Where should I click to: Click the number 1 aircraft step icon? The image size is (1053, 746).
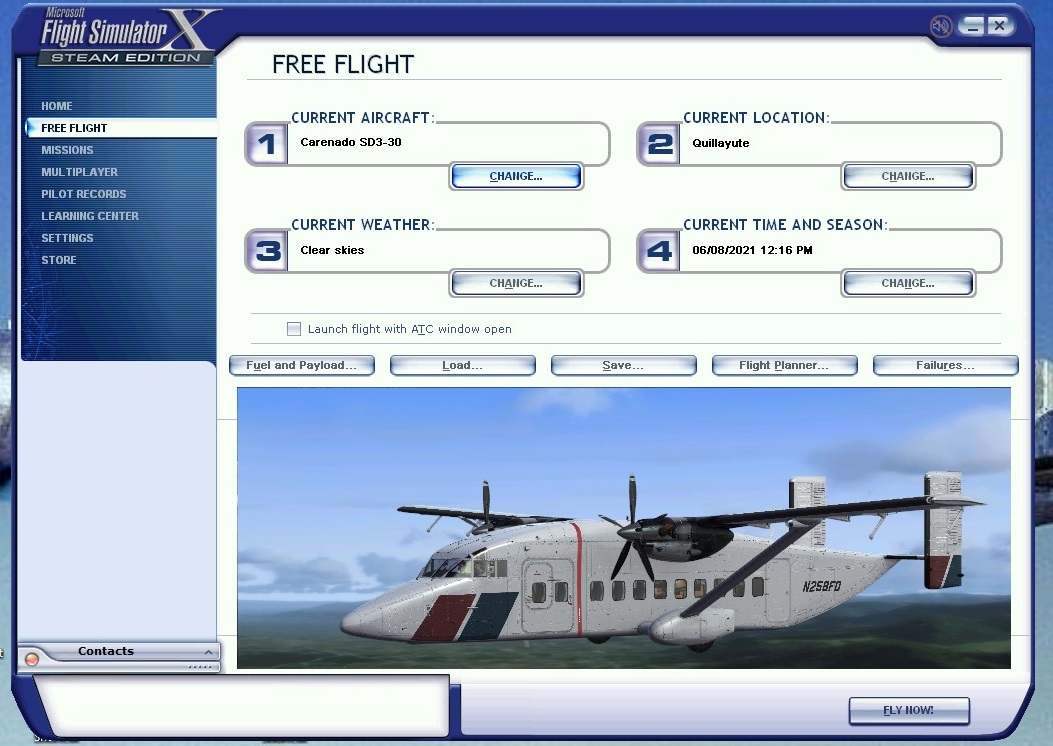267,144
